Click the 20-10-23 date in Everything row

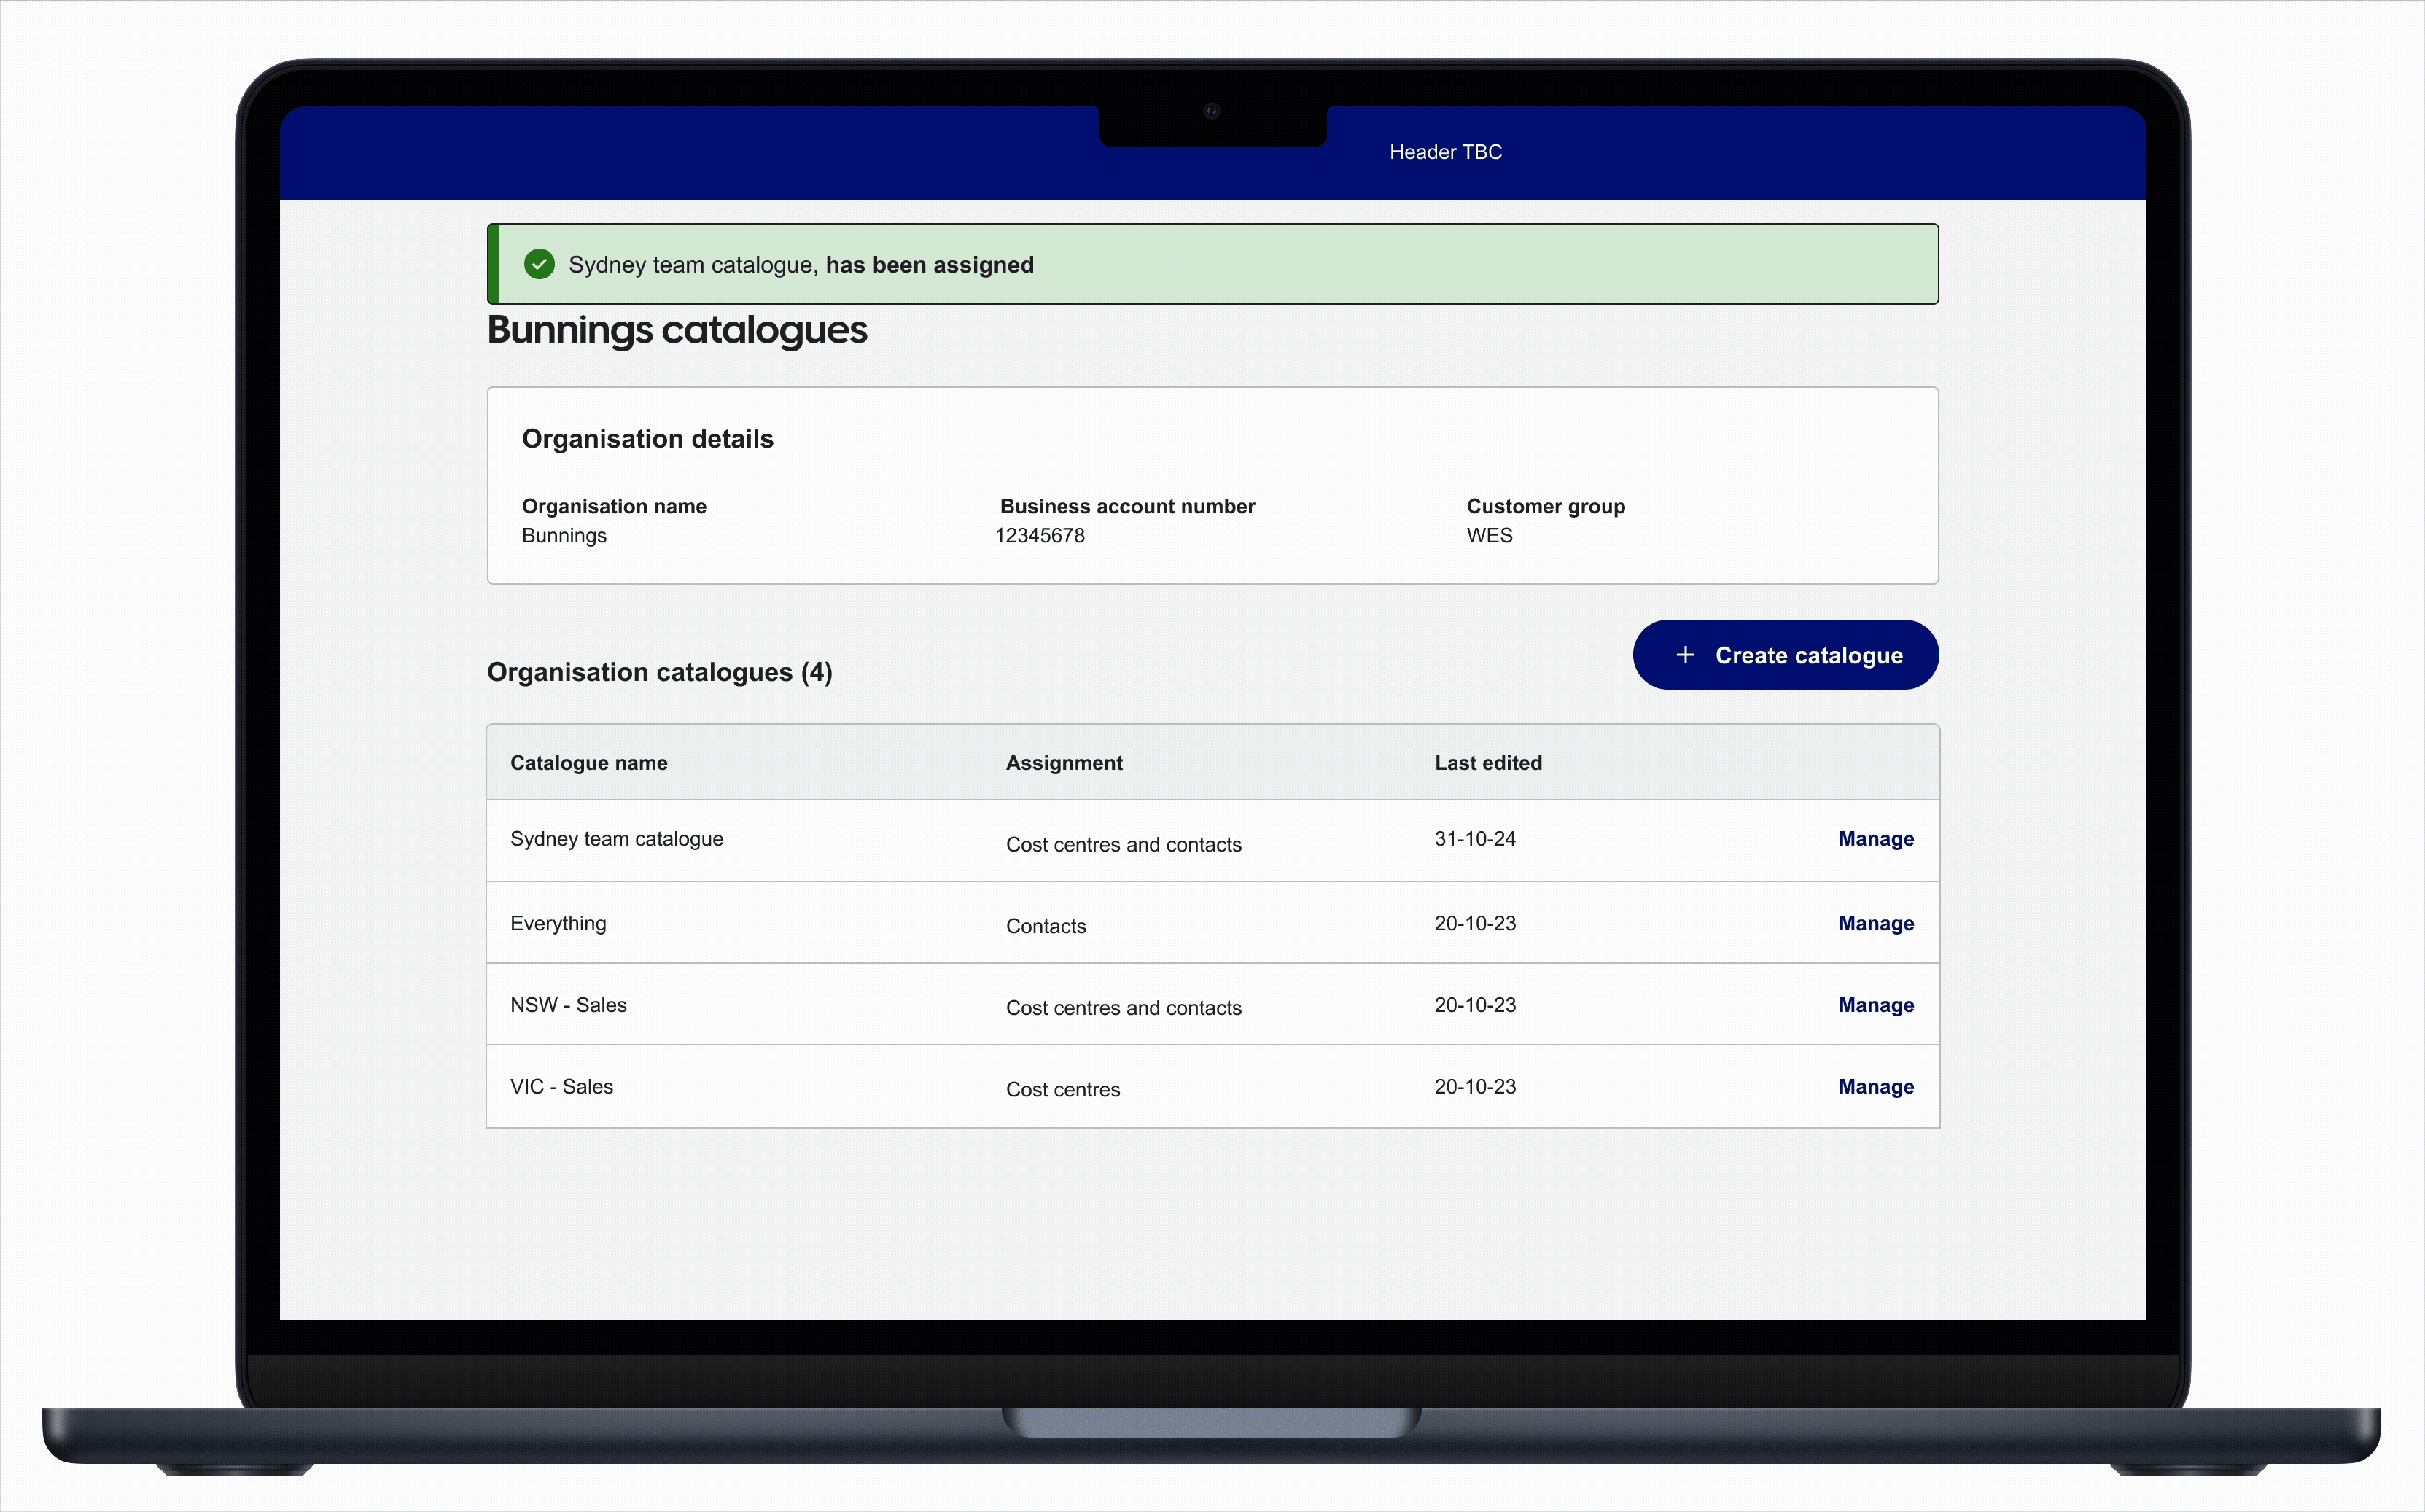(x=1475, y=923)
